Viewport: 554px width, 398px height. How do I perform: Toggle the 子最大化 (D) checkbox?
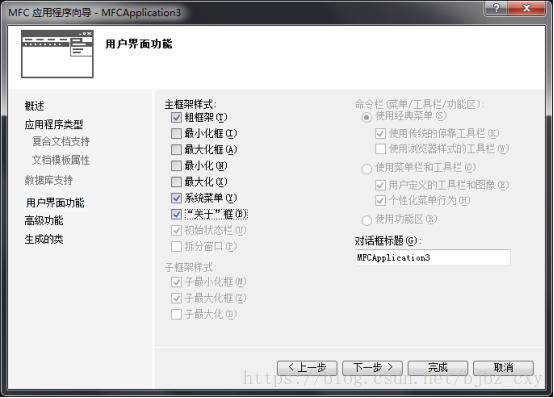click(176, 314)
